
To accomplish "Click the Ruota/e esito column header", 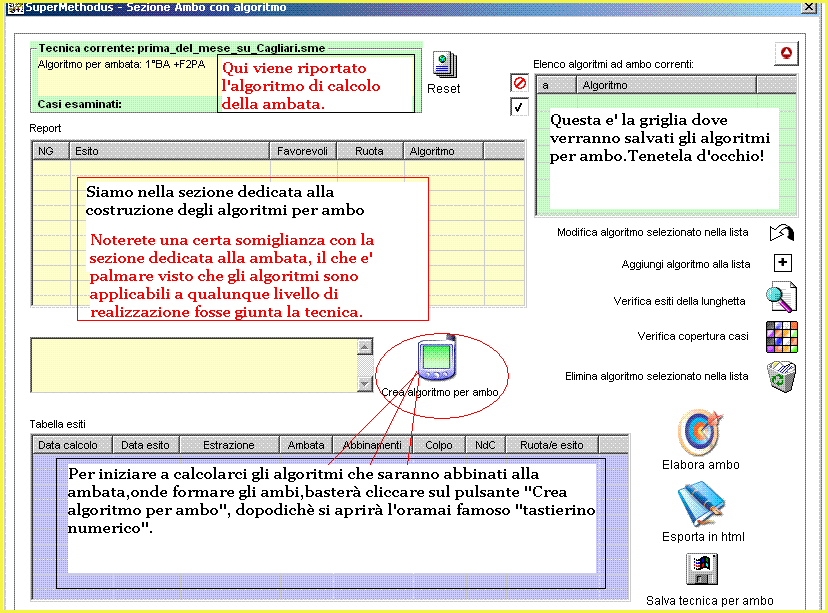I will coord(552,445).
